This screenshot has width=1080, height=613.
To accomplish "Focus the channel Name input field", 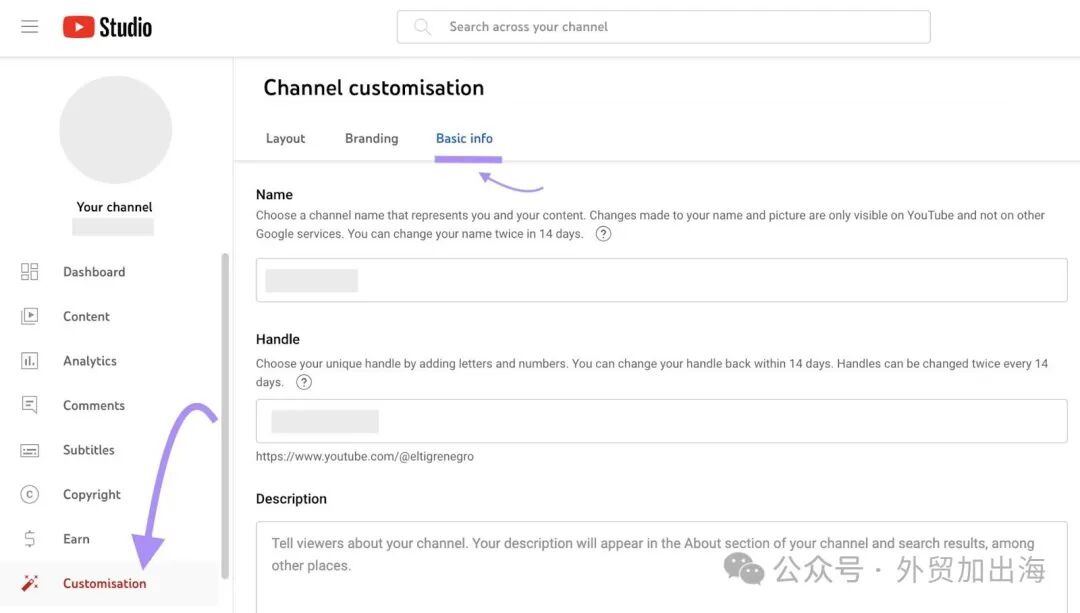I will click(x=661, y=280).
